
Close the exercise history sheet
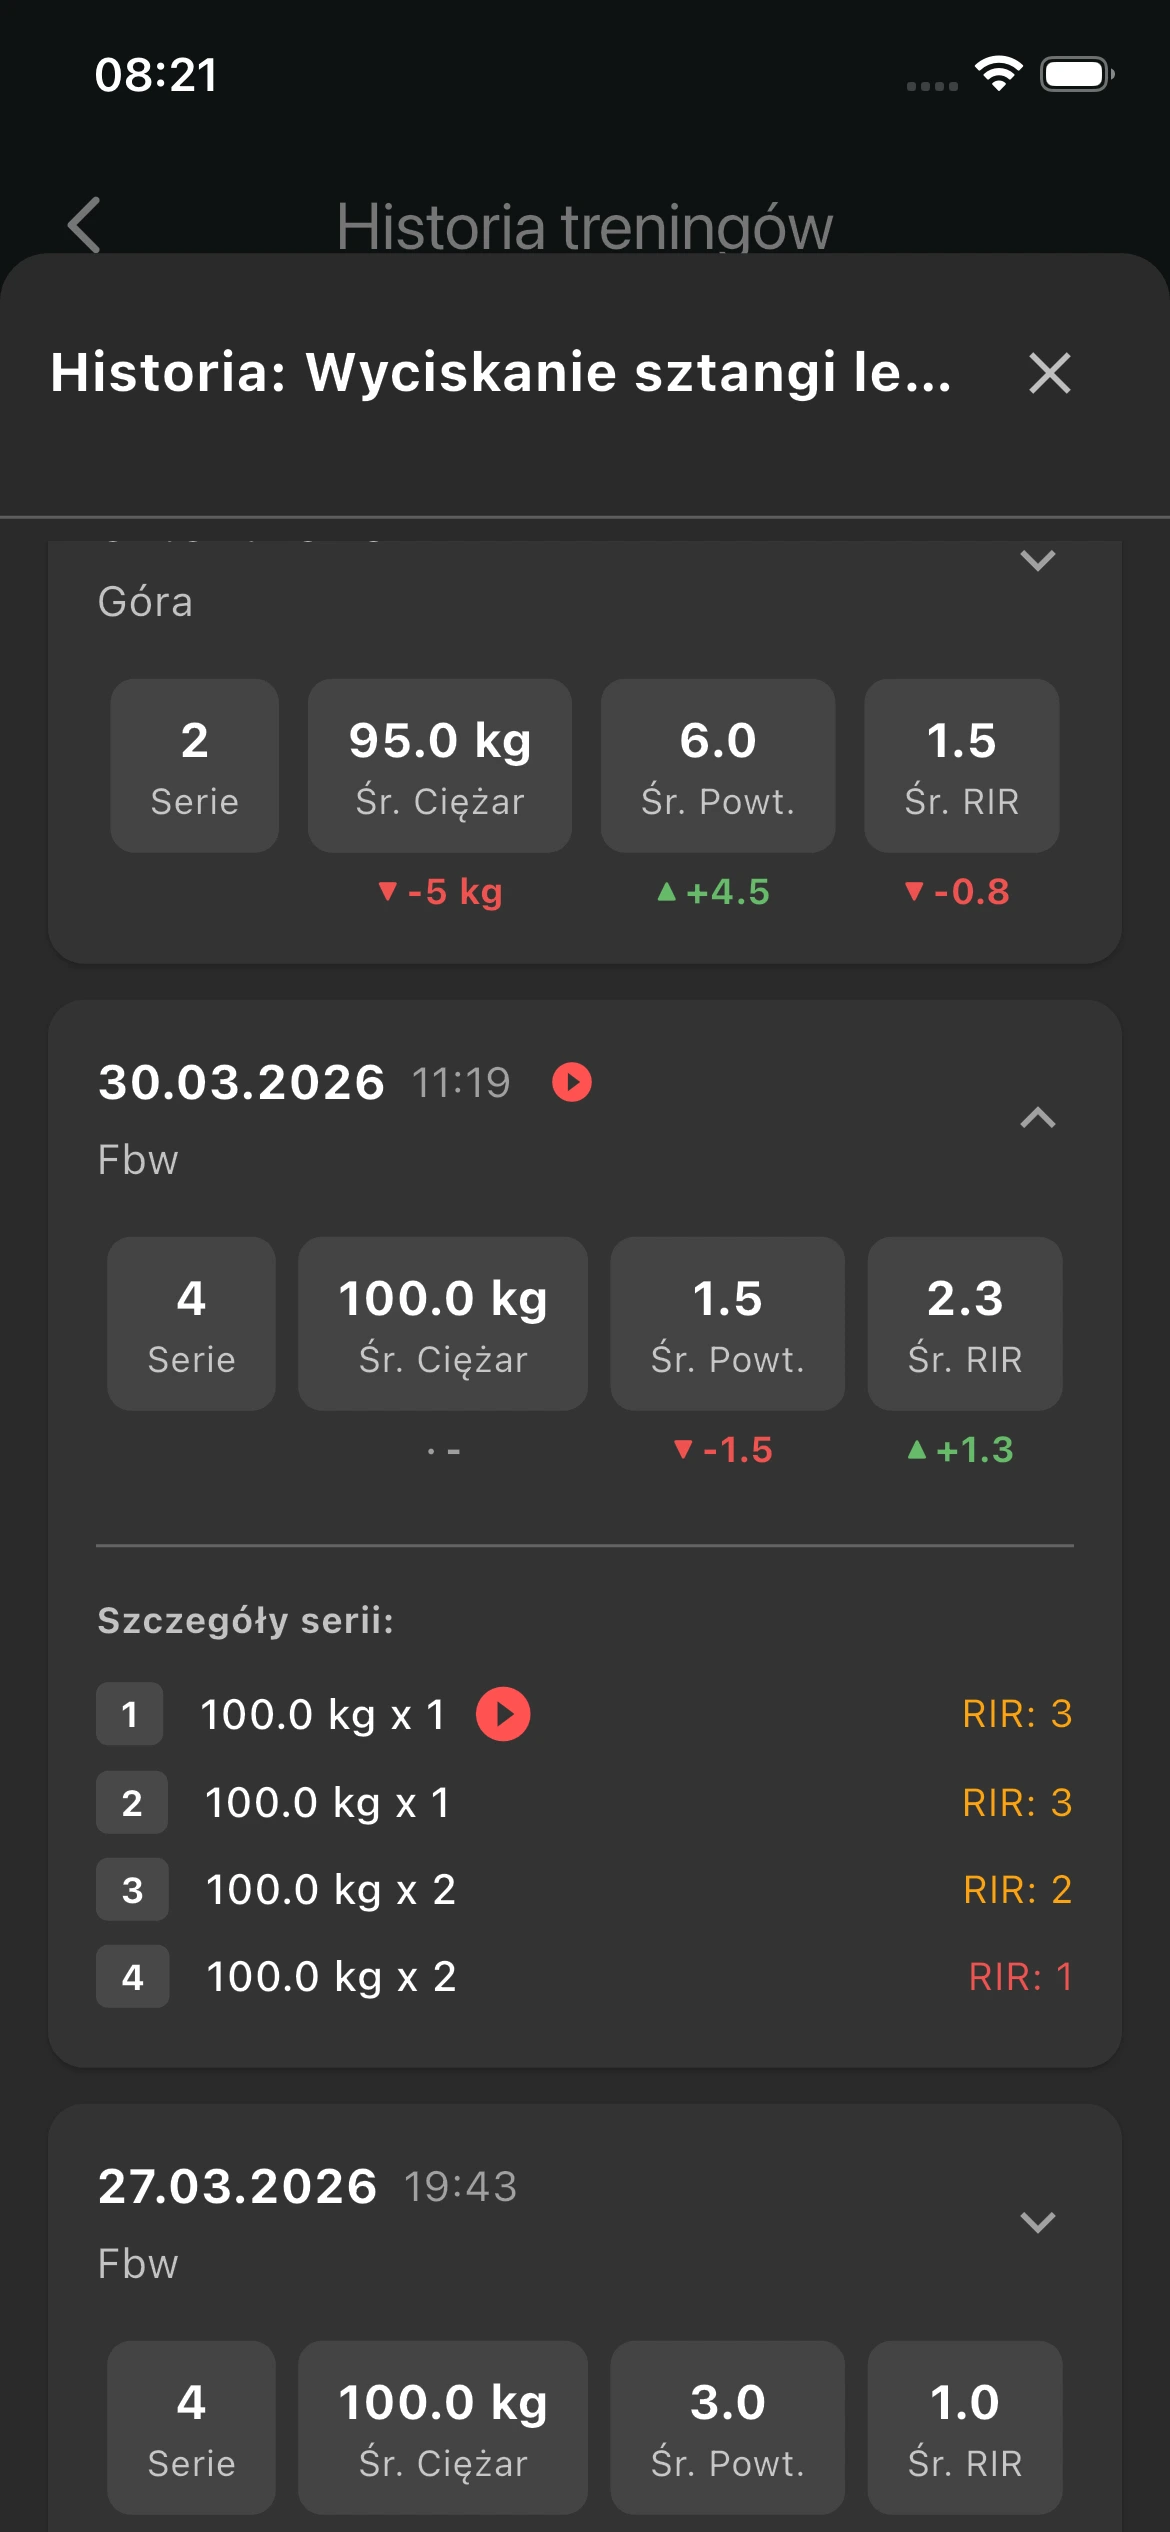coord(1049,374)
